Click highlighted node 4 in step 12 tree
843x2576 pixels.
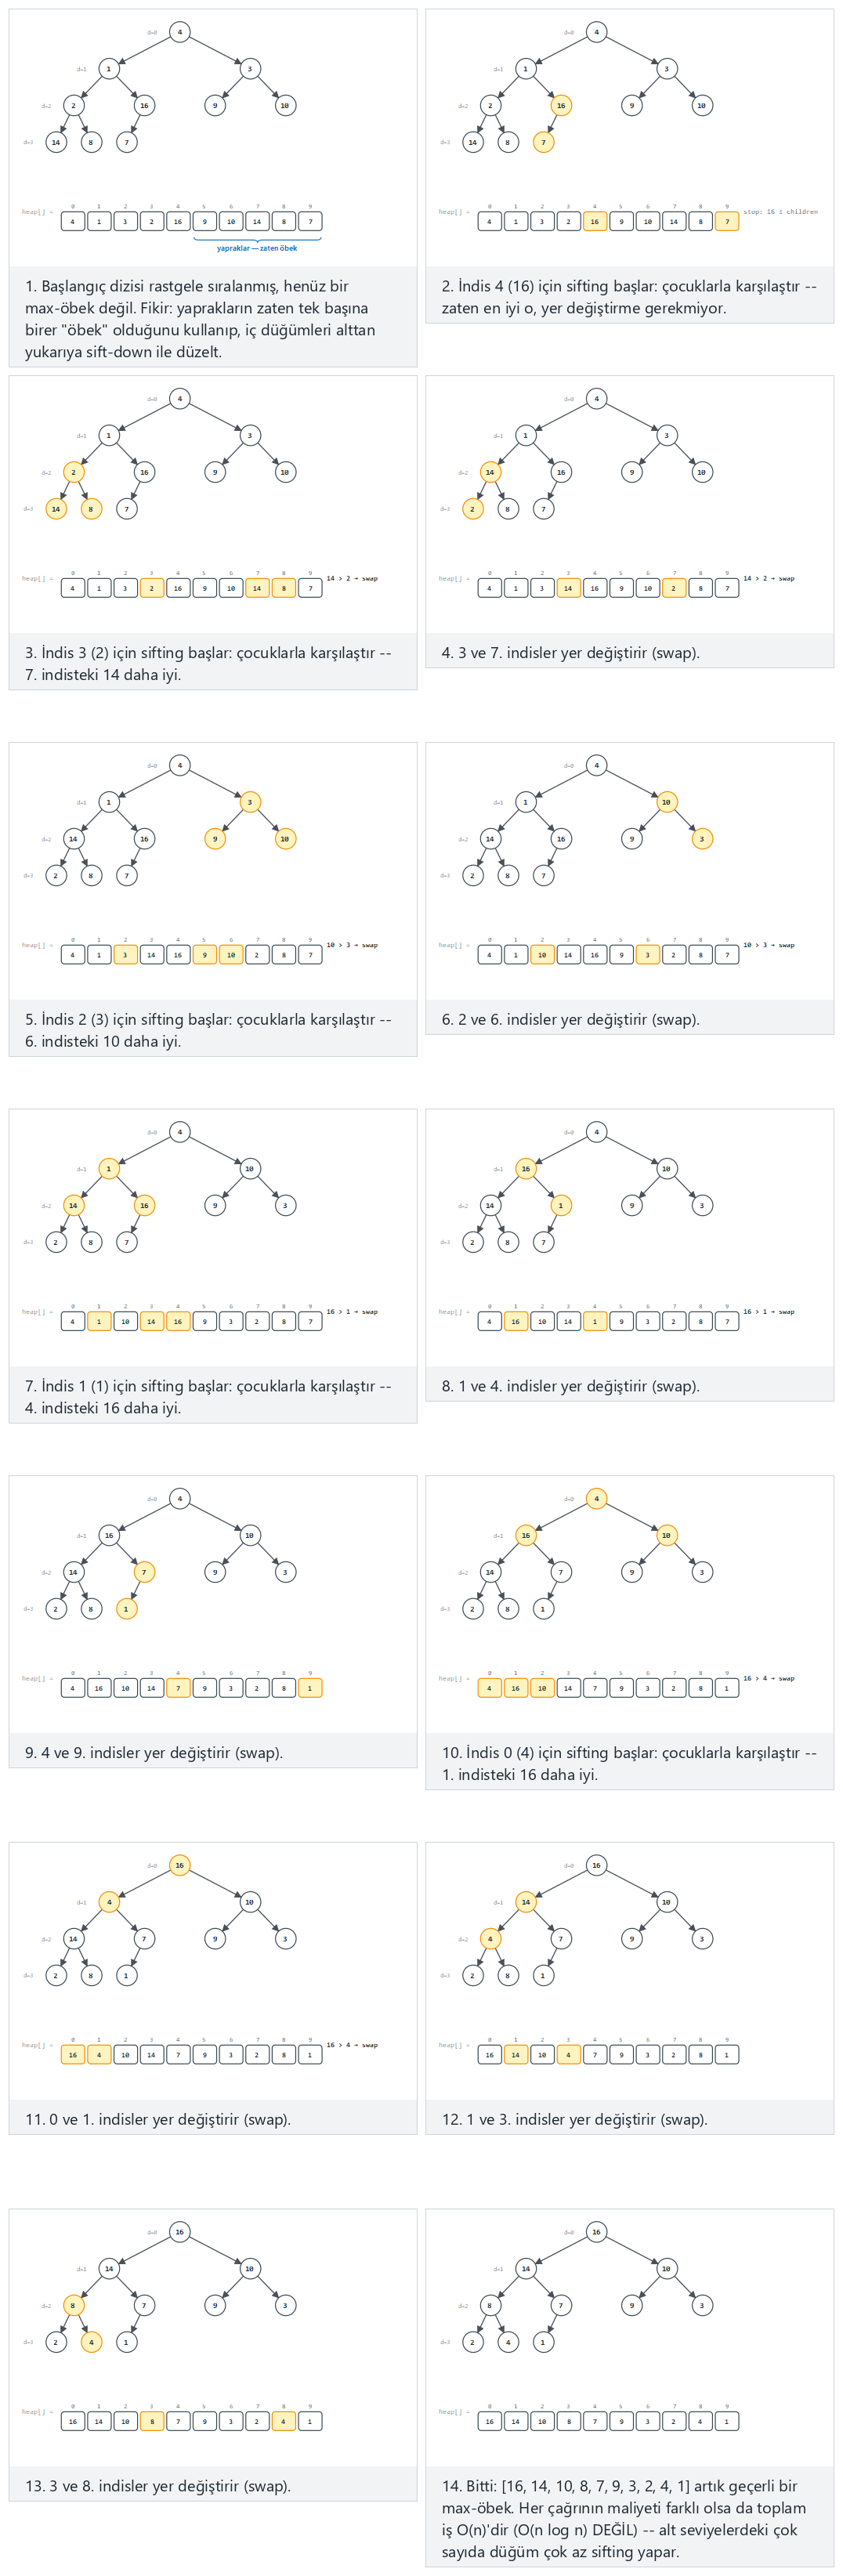[x=490, y=1939]
